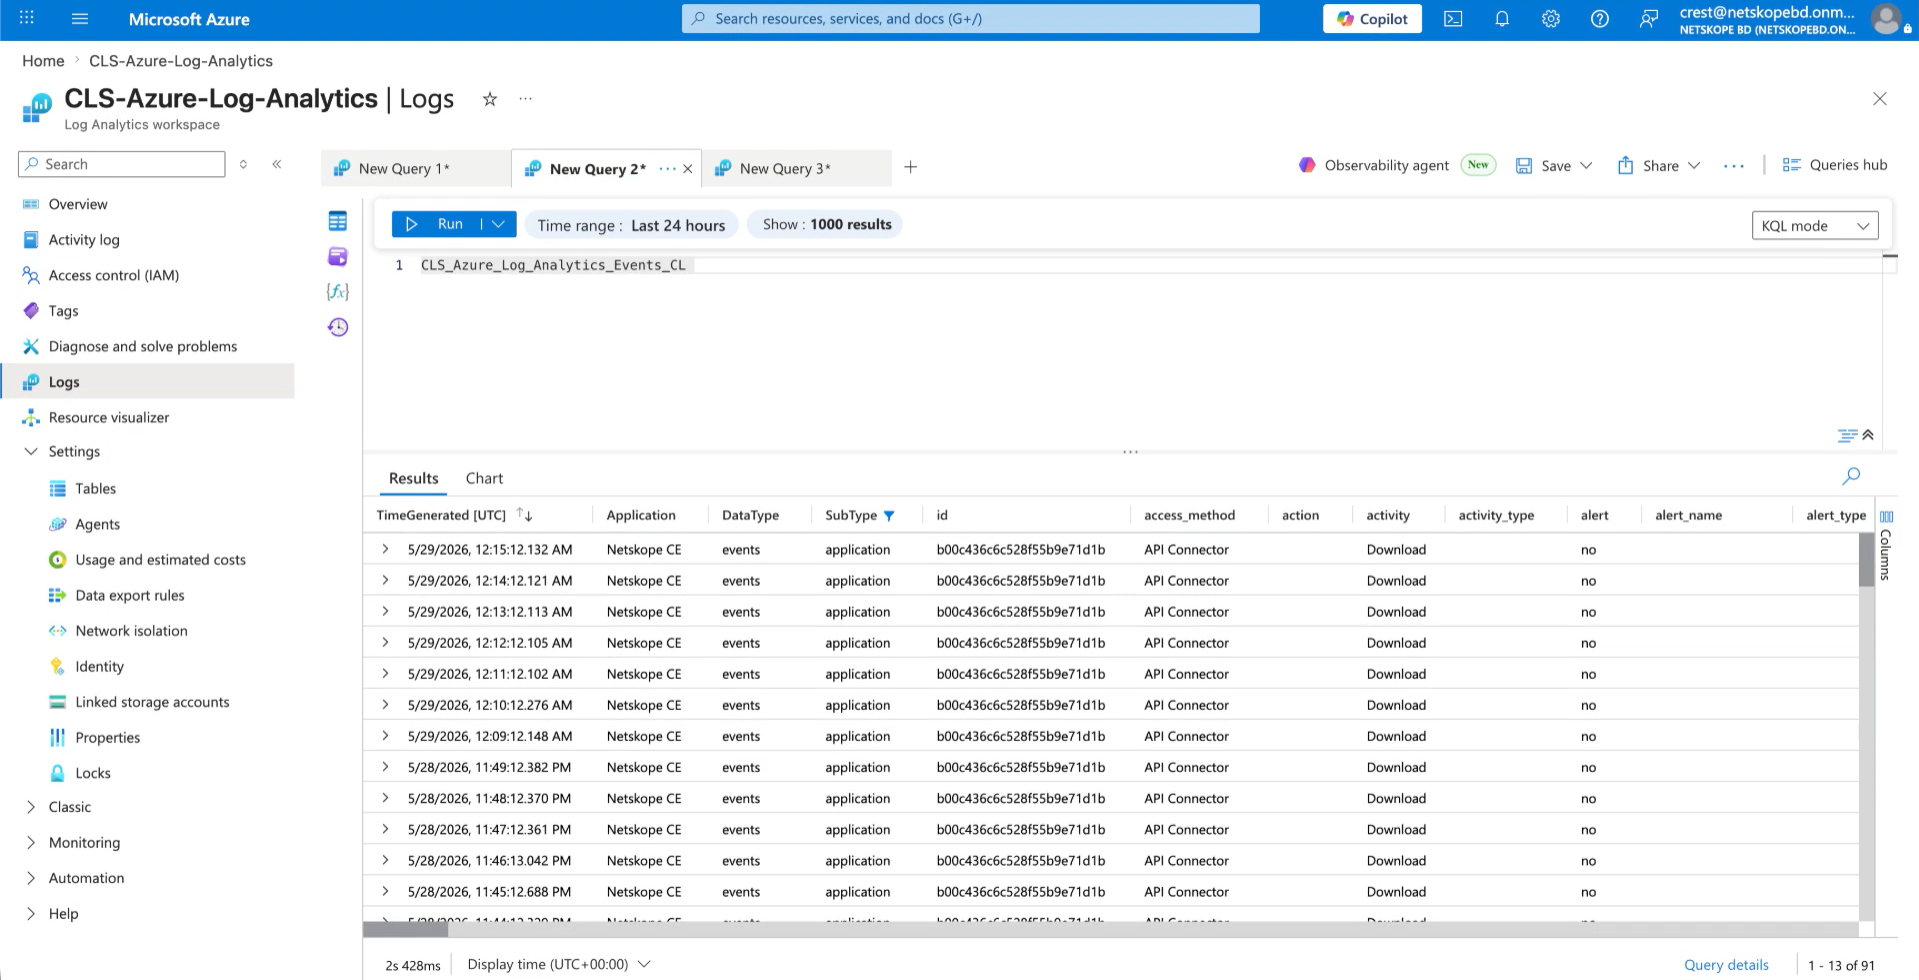The height and width of the screenshot is (980, 1919).
Task: Favorite this workspace with the star icon
Action: tap(490, 99)
